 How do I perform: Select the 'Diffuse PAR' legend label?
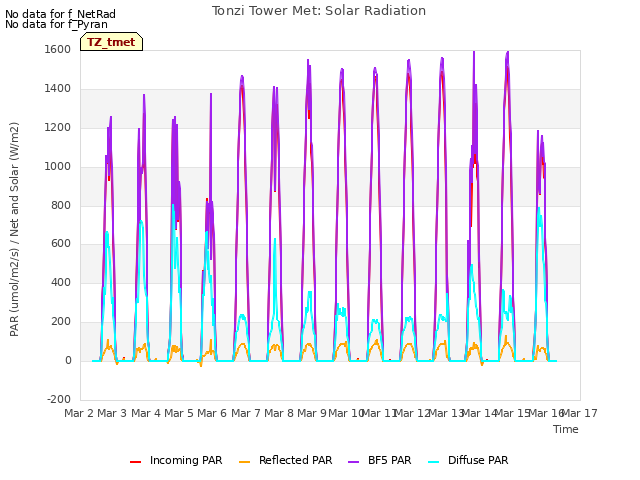[x=478, y=460]
